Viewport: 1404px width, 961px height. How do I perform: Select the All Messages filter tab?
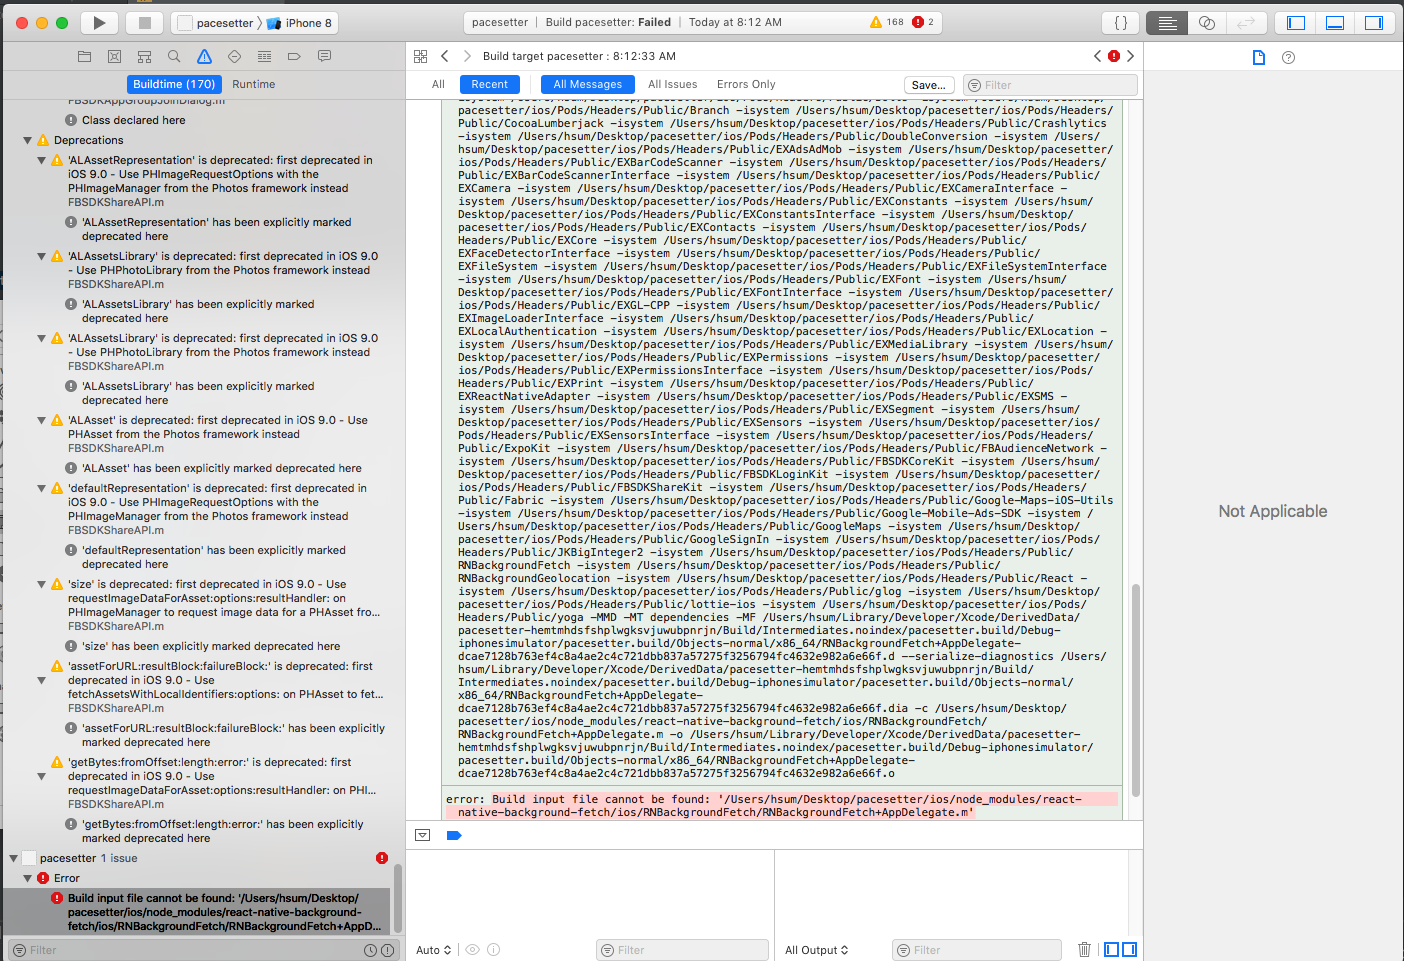click(x=587, y=84)
